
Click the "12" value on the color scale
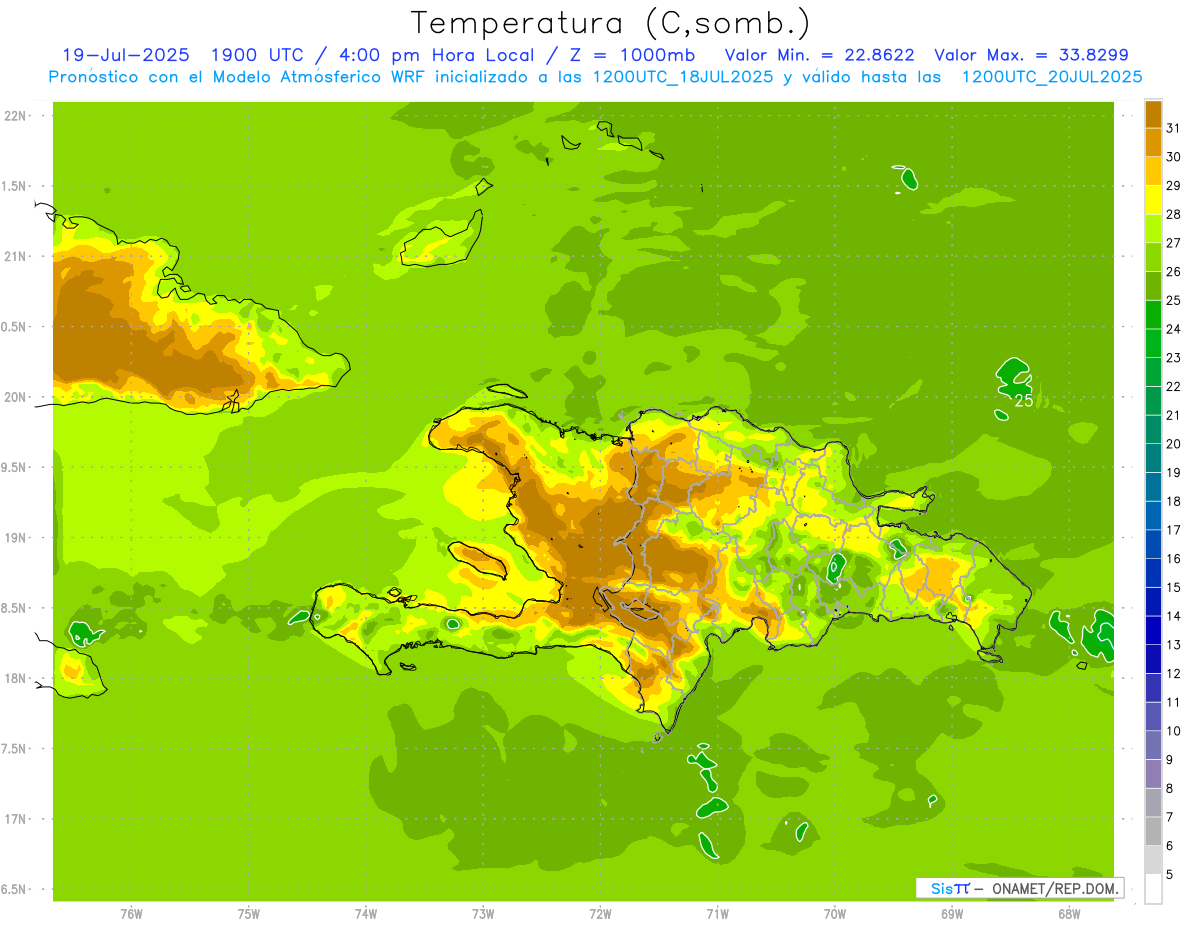pos(1173,674)
